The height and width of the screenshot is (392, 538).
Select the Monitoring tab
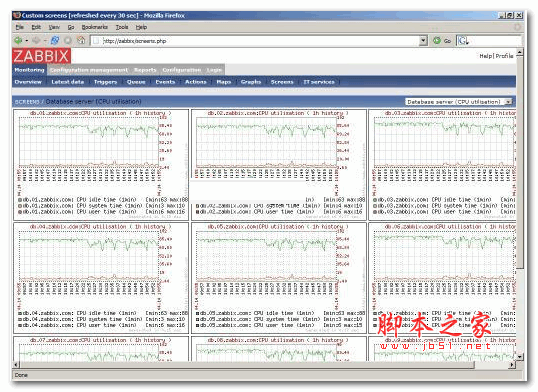30,70
